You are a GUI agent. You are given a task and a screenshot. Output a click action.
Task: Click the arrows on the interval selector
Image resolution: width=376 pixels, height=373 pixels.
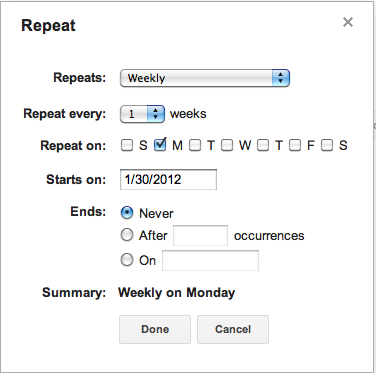tap(156, 114)
